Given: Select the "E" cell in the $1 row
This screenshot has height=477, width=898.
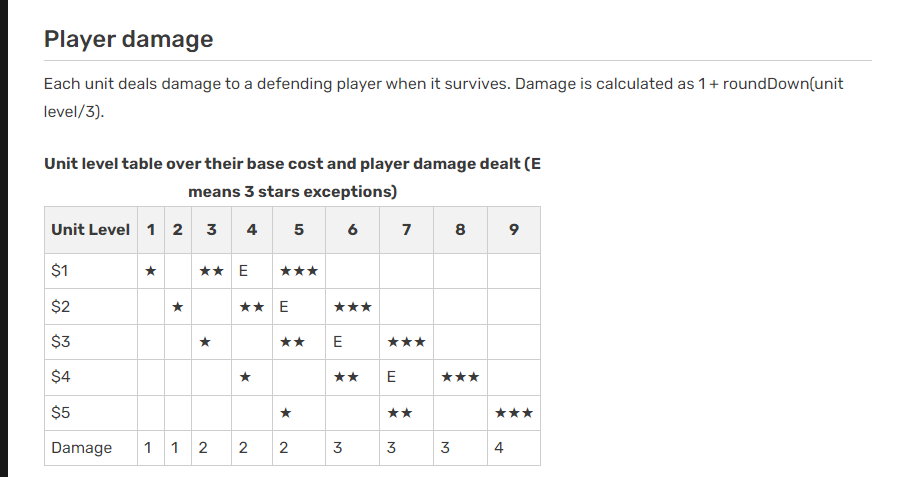Looking at the screenshot, I should (243, 271).
